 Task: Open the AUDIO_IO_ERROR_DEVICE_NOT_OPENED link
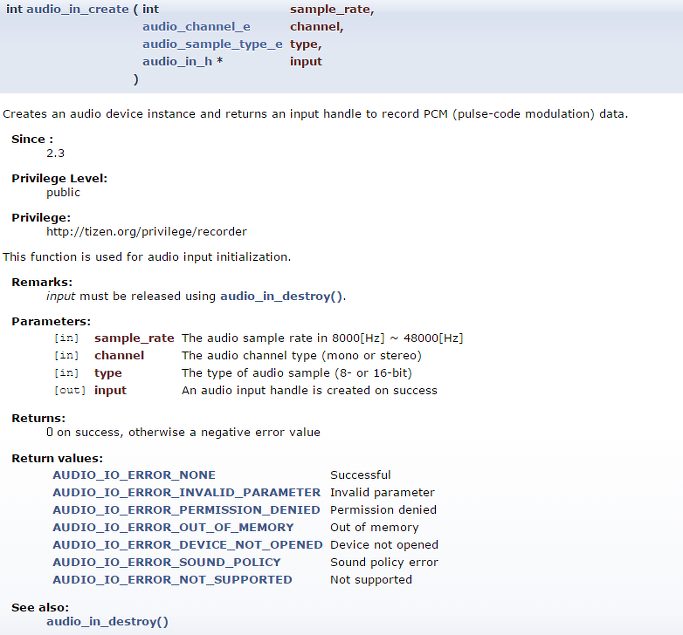coord(188,545)
